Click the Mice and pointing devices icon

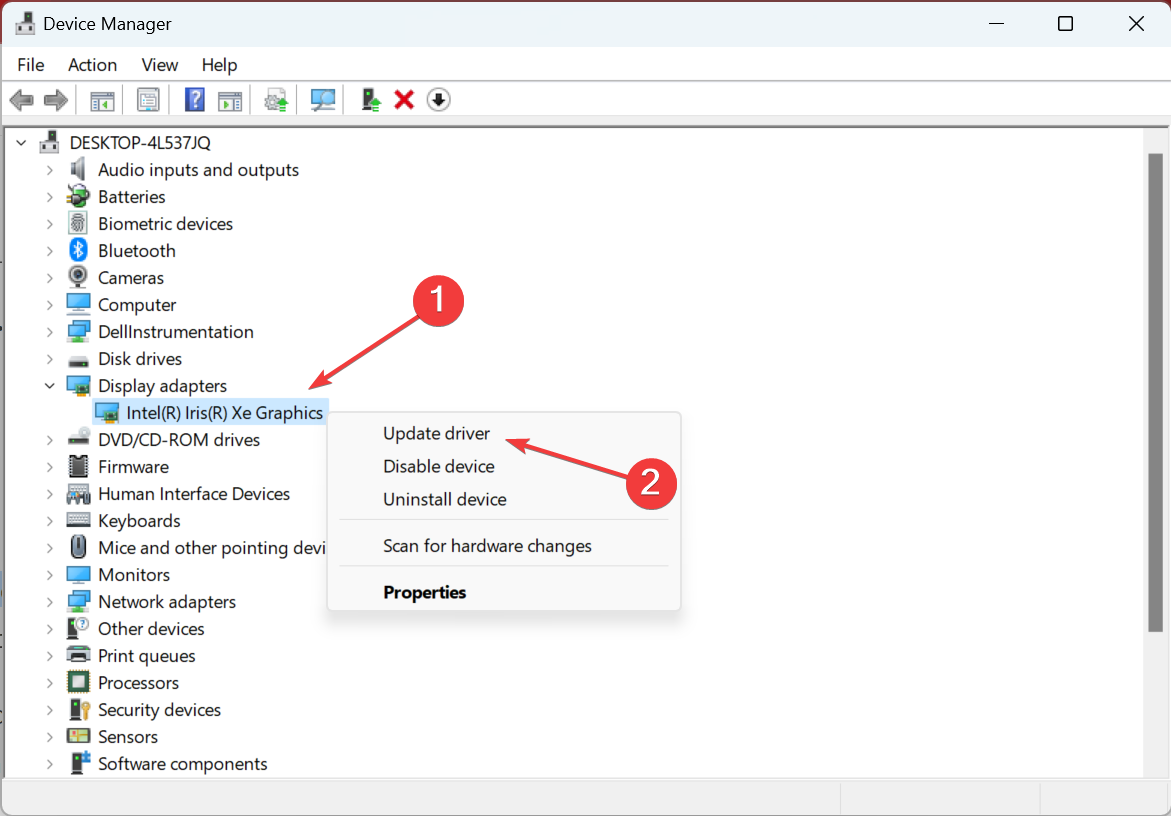pyautogui.click(x=78, y=547)
